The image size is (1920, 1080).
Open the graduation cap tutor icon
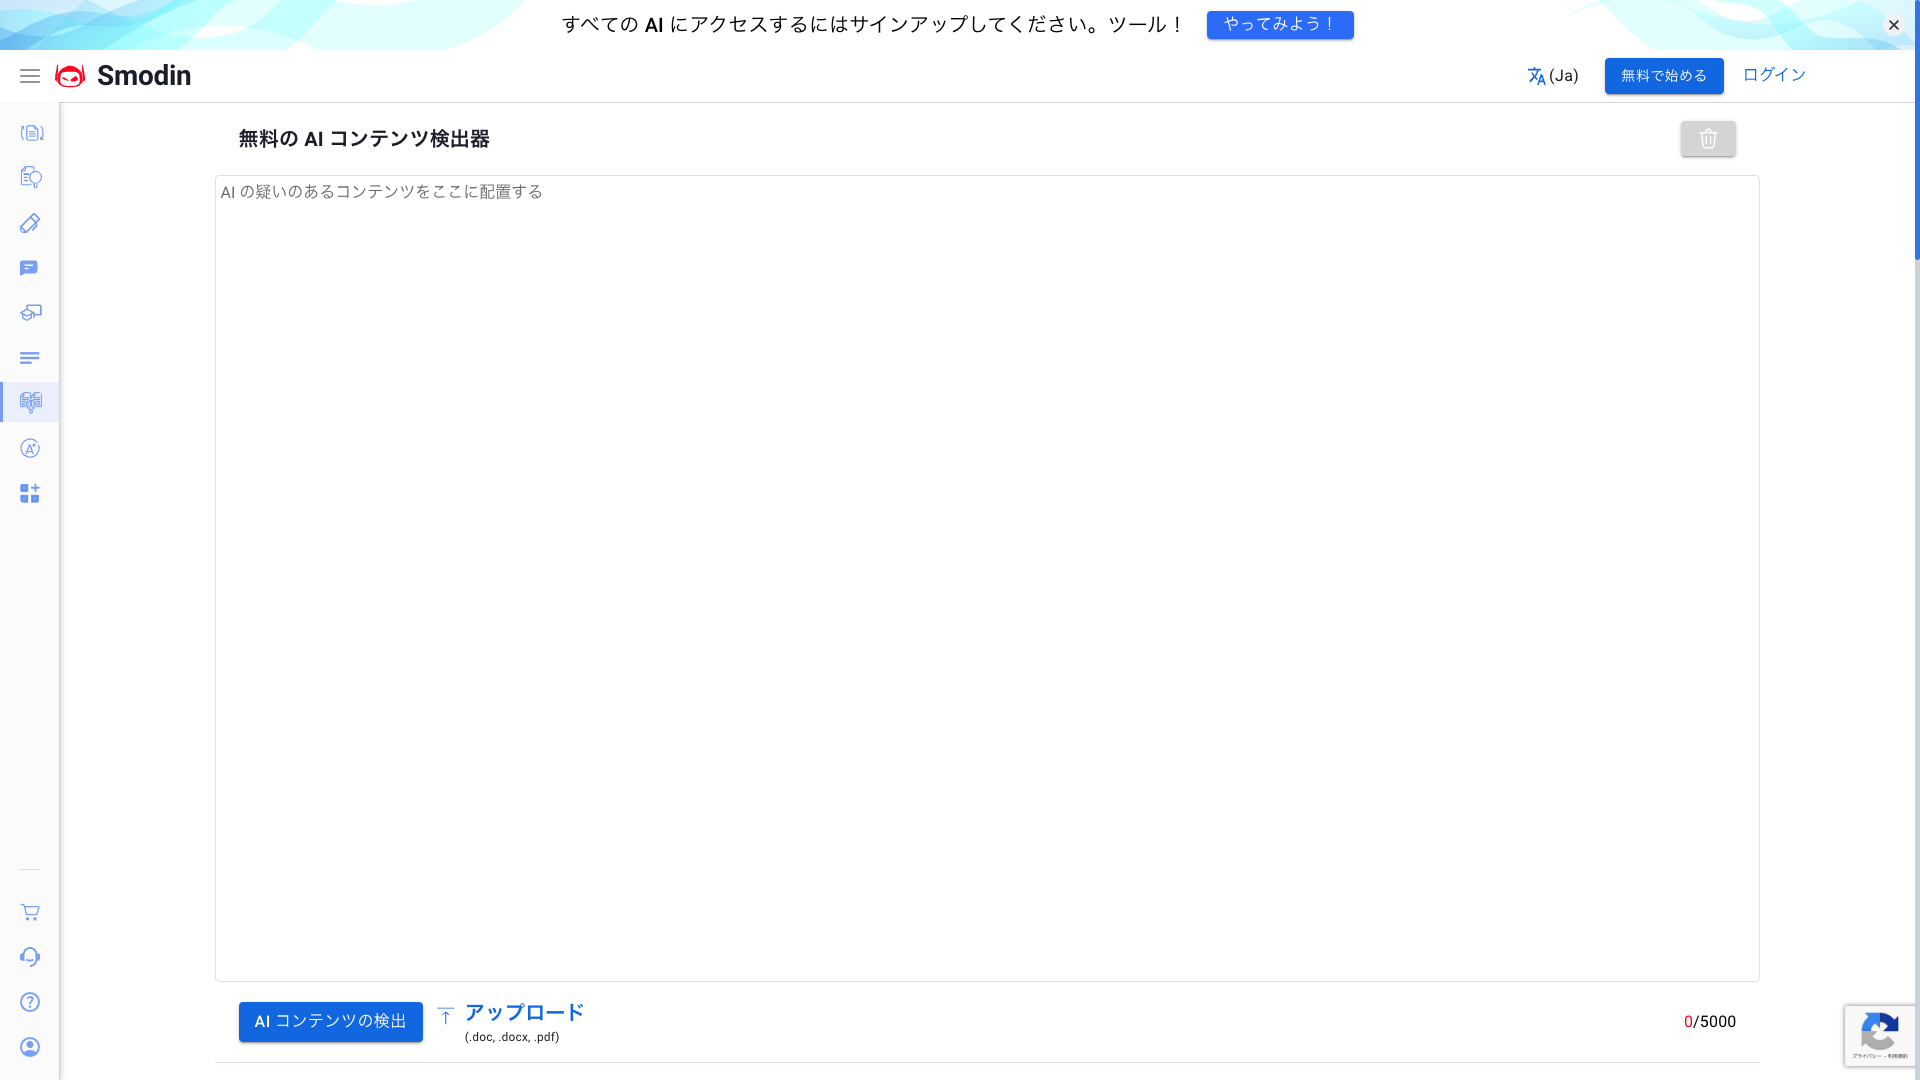pos(31,313)
